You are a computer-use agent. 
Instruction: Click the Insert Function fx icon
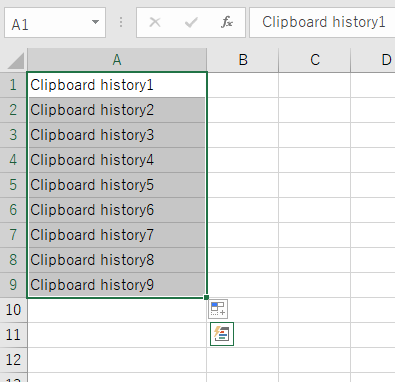click(x=227, y=22)
